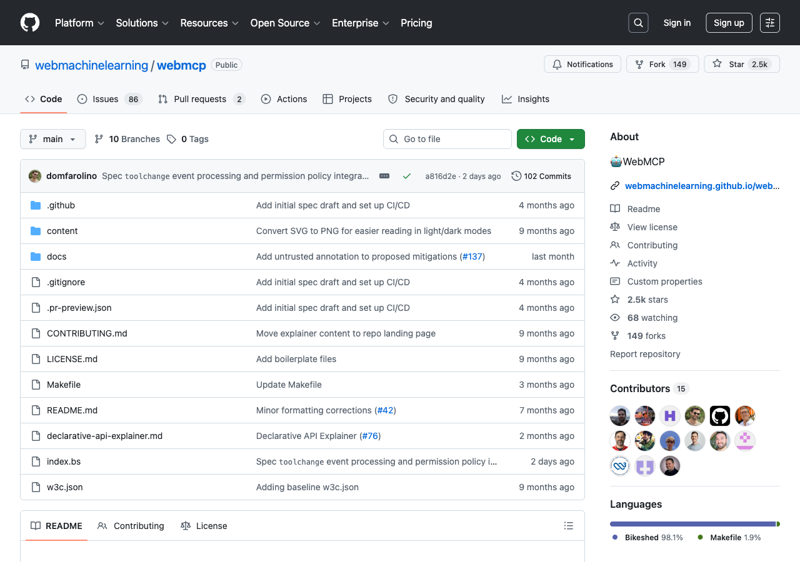800x562 pixels.
Task: Focus the Go to file search field
Action: (447, 139)
